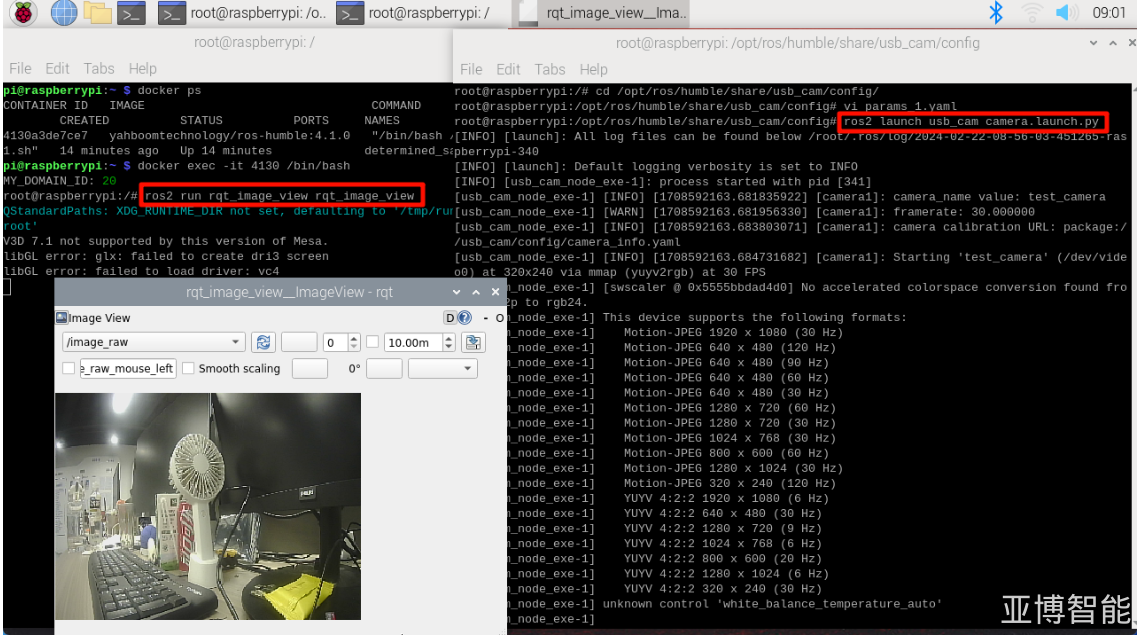This screenshot has height=635, width=1141.
Task: Click the ros2 launch usb_cam camera.launch.py text
Action: 971,121
